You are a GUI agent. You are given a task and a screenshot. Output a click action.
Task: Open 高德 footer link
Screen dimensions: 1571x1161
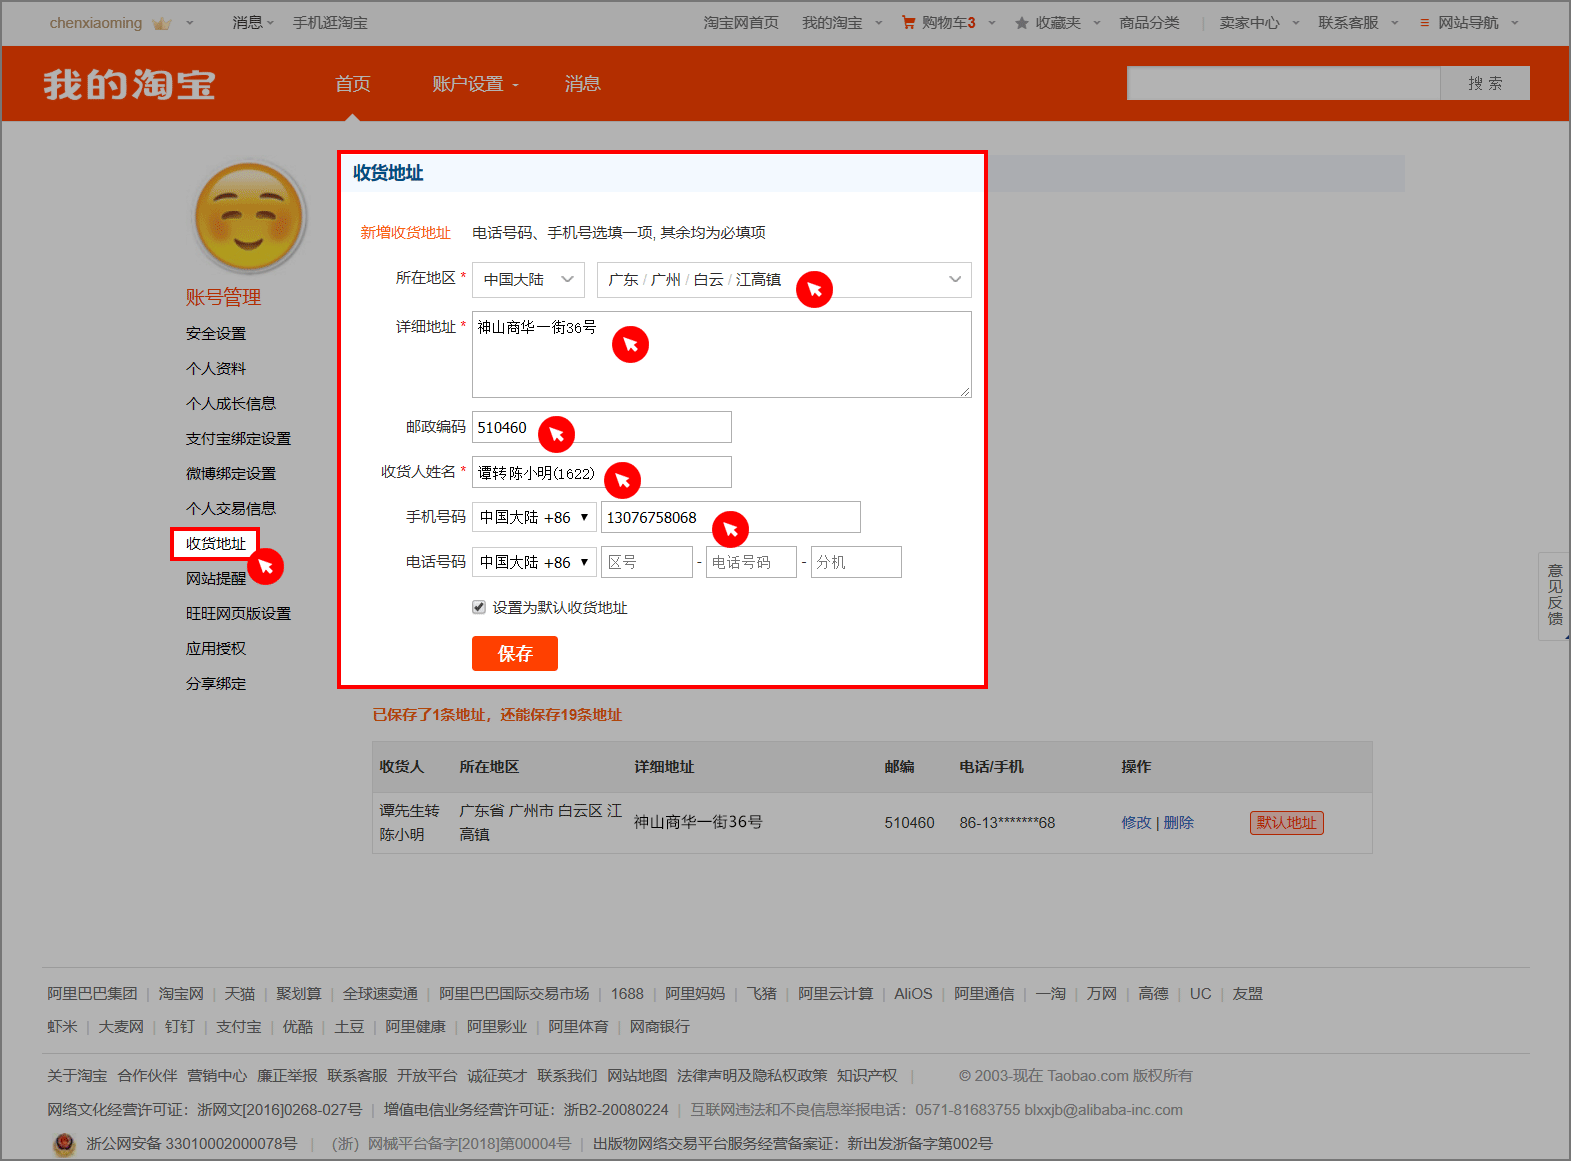1153,994
